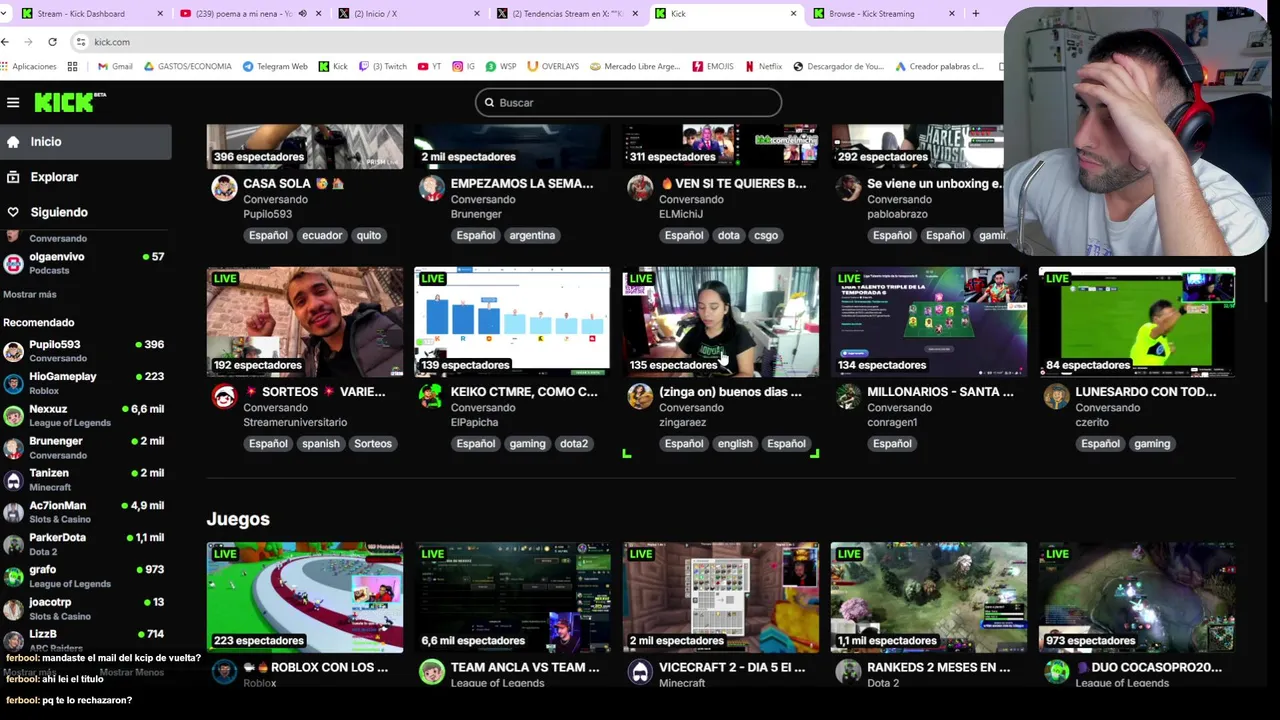Select Explorar in the sidebar
The image size is (1280, 720).
[x=86, y=177]
